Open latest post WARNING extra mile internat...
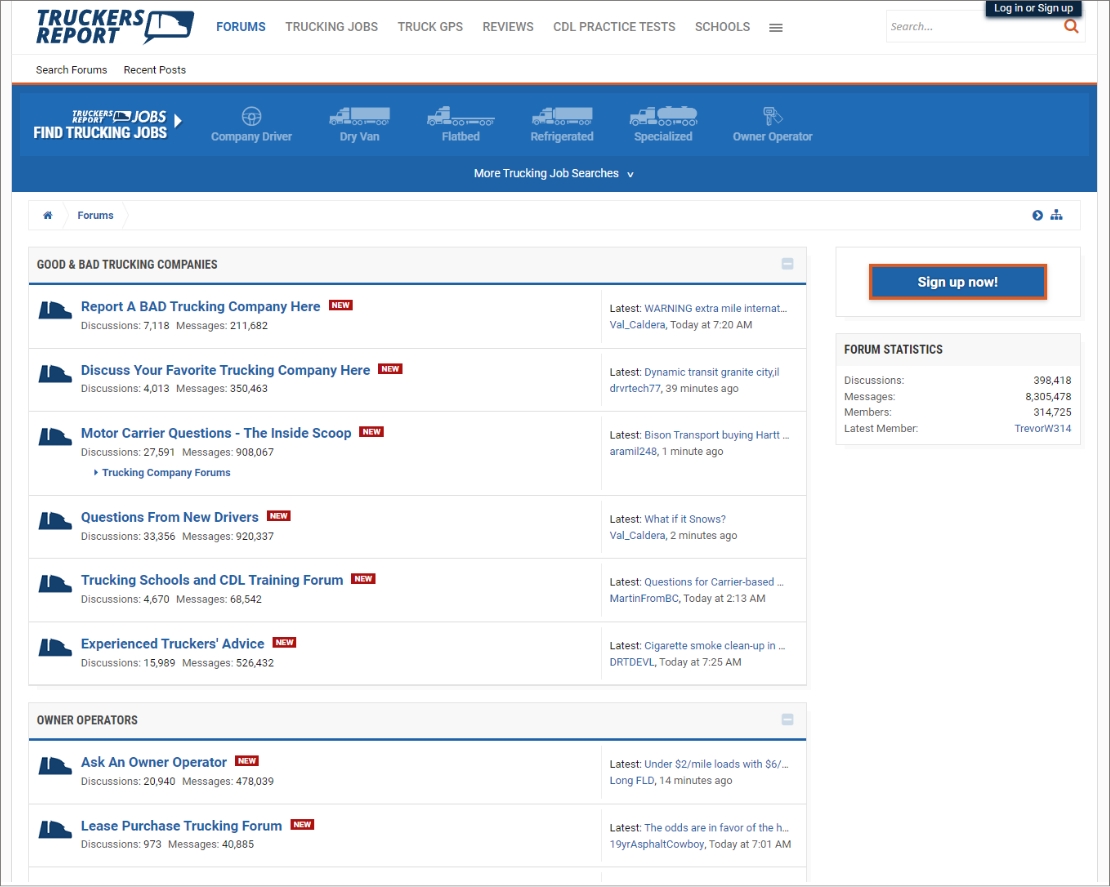This screenshot has width=1110, height=887. 715,309
